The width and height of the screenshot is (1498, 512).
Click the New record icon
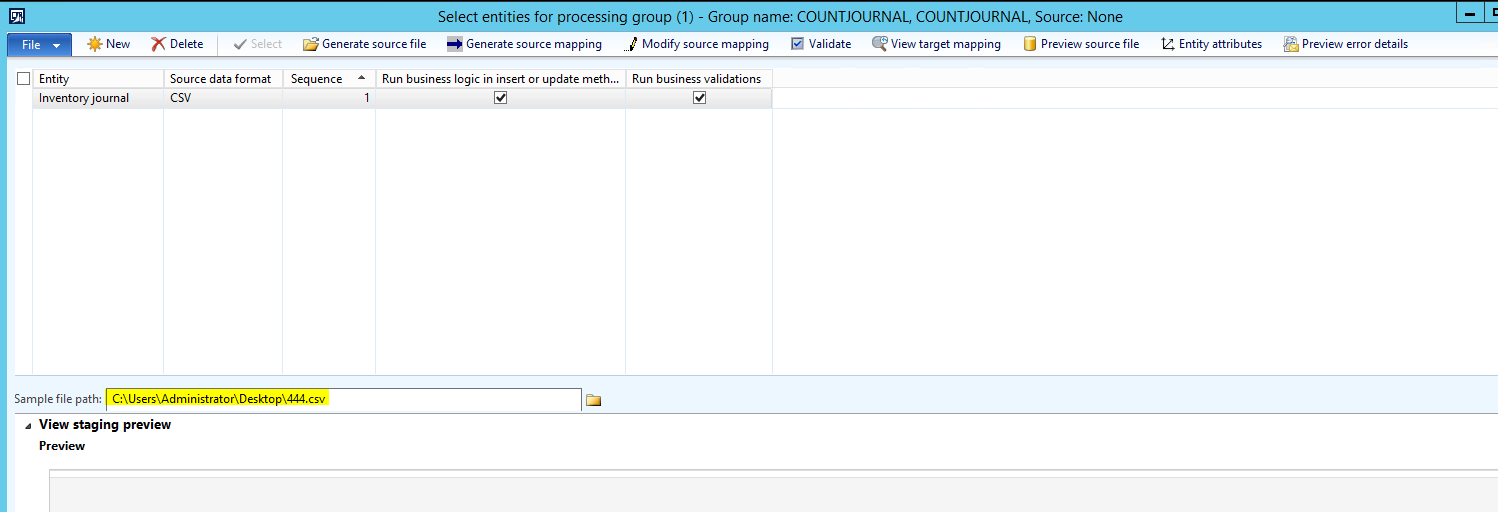pos(95,44)
